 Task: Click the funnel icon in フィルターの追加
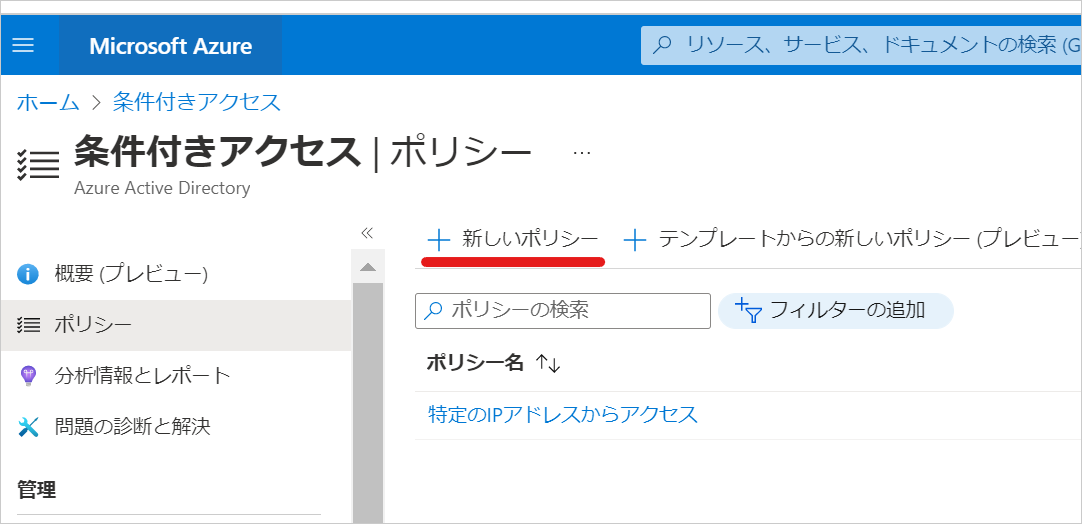pyautogui.click(x=749, y=311)
